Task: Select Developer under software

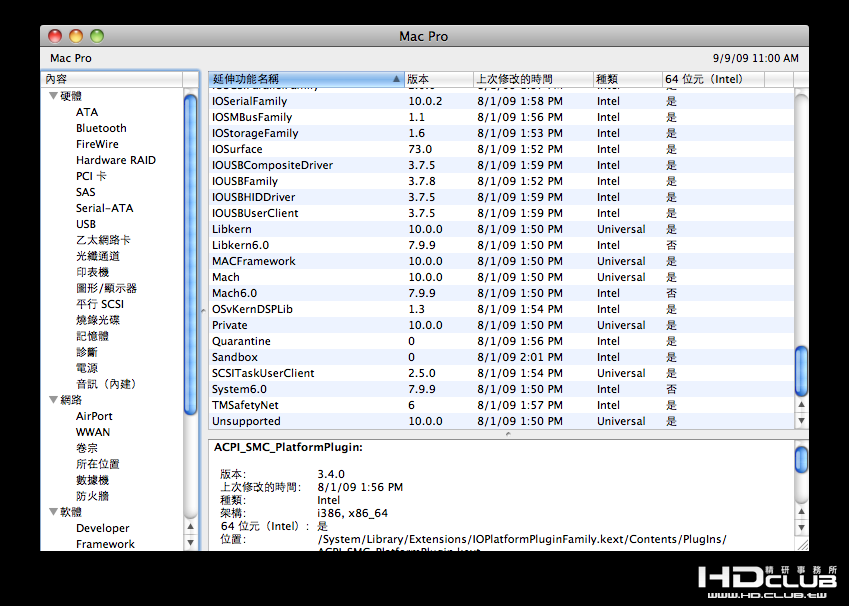Action: [x=102, y=528]
